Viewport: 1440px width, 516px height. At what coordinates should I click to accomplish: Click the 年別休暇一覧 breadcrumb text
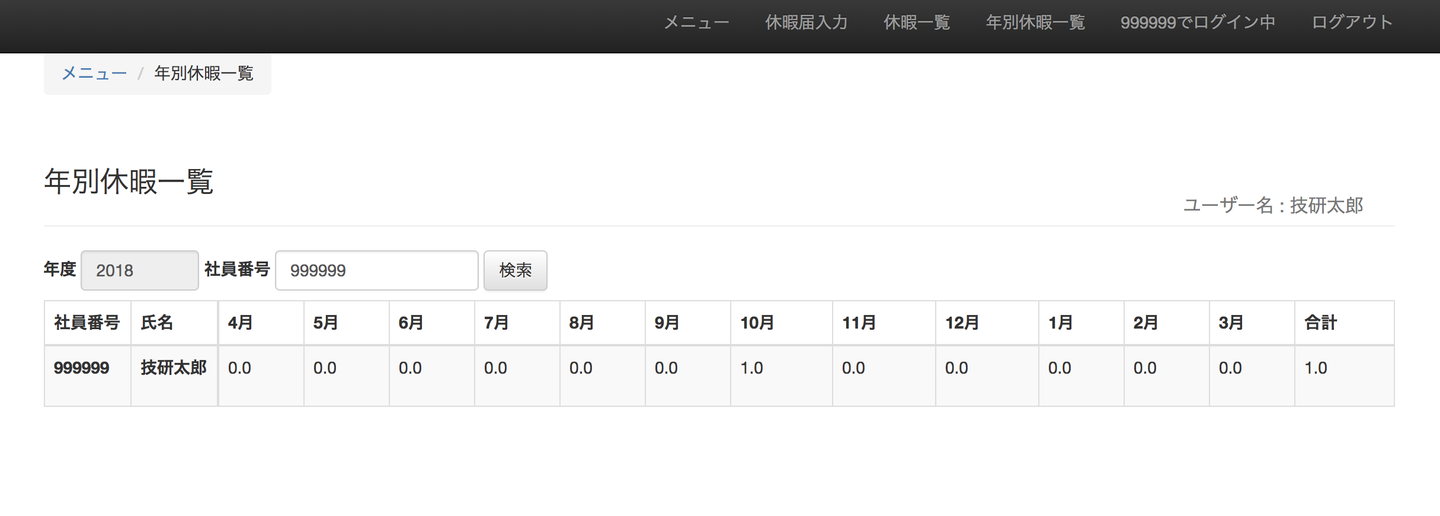(x=204, y=73)
